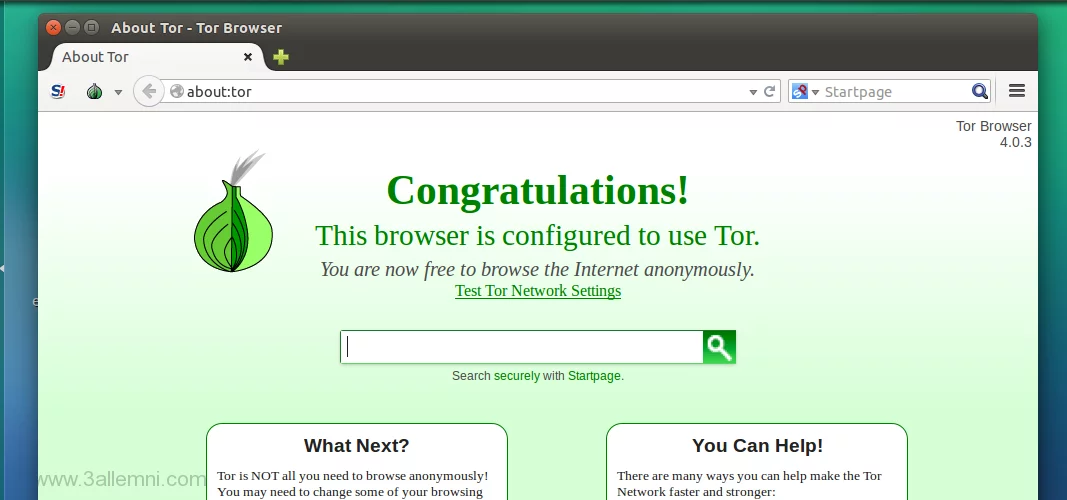Click the page's central search input box
The width and height of the screenshot is (1067, 500).
[x=521, y=347]
